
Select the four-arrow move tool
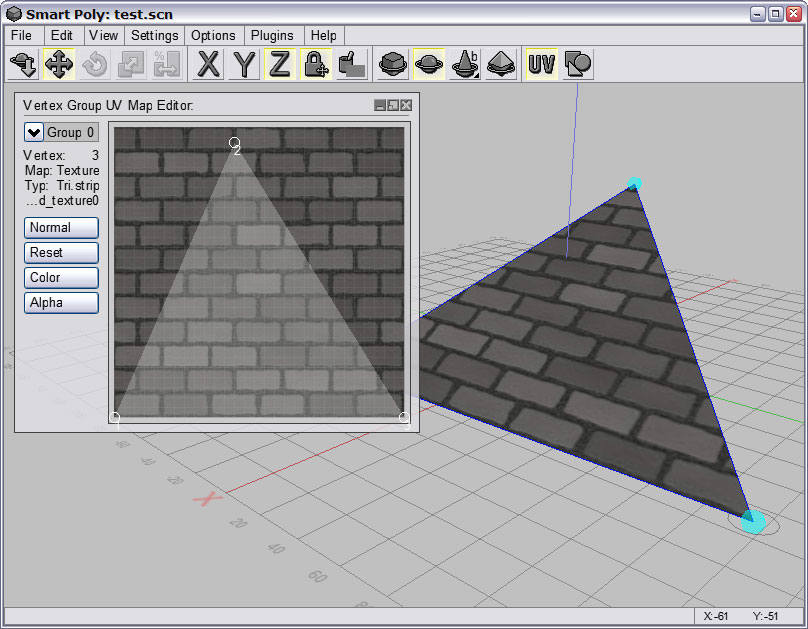tap(59, 65)
